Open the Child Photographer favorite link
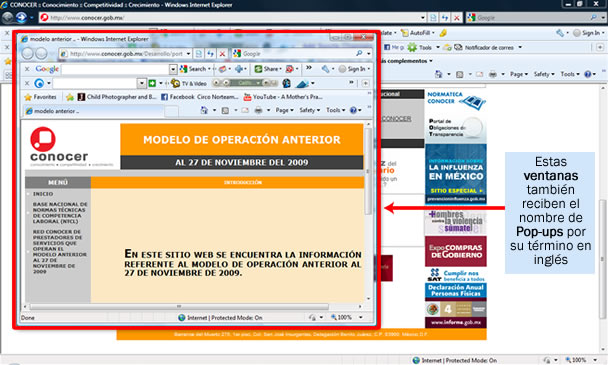The width and height of the screenshot is (608, 365). 117,97
